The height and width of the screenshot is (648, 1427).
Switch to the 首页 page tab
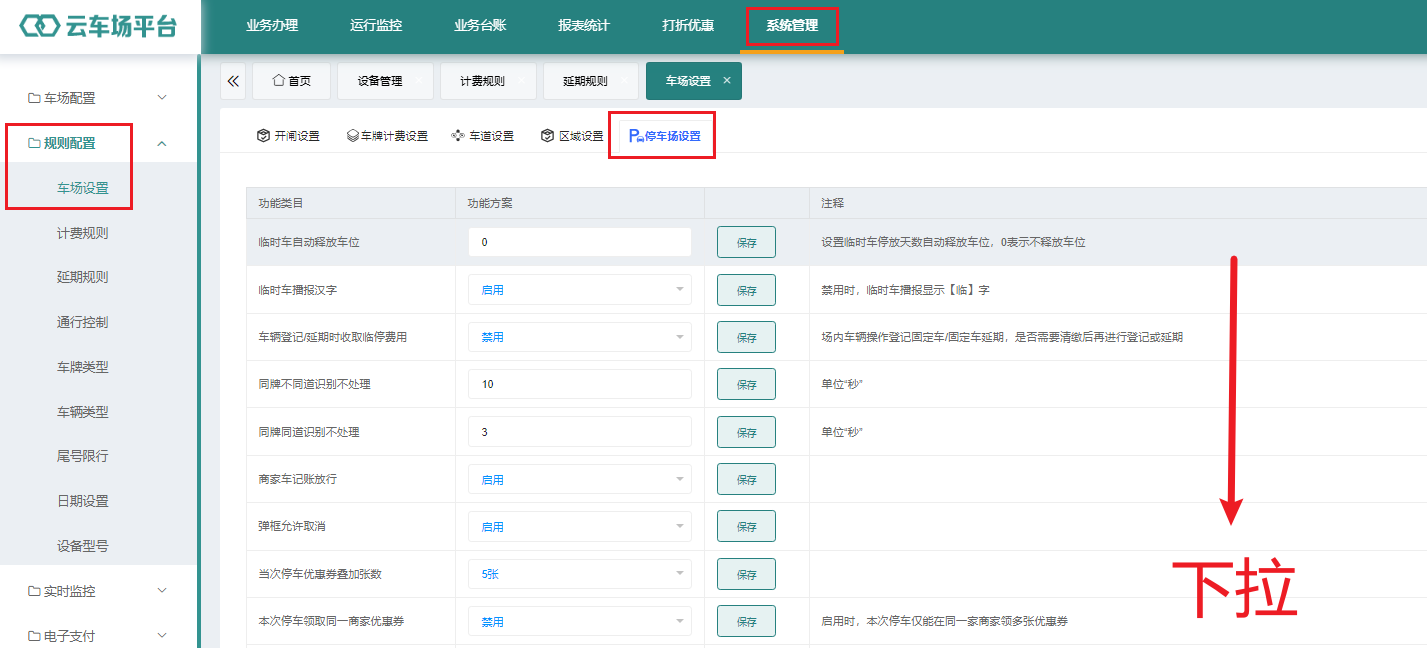tap(291, 81)
